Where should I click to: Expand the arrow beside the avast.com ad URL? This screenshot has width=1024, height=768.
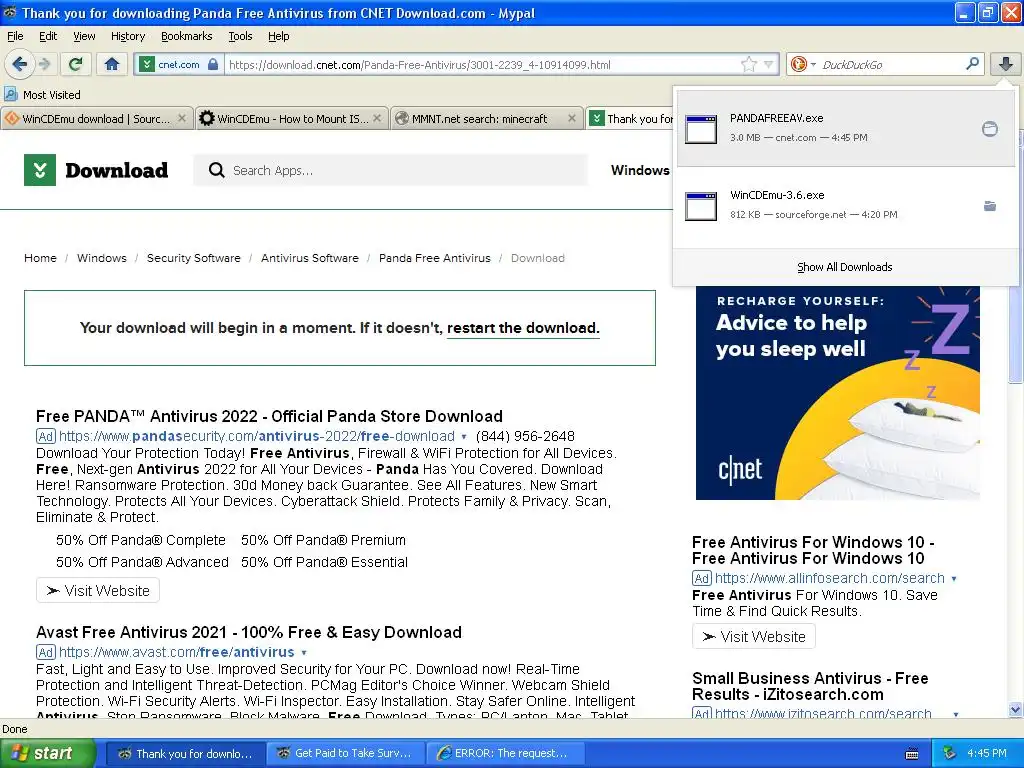pos(304,652)
